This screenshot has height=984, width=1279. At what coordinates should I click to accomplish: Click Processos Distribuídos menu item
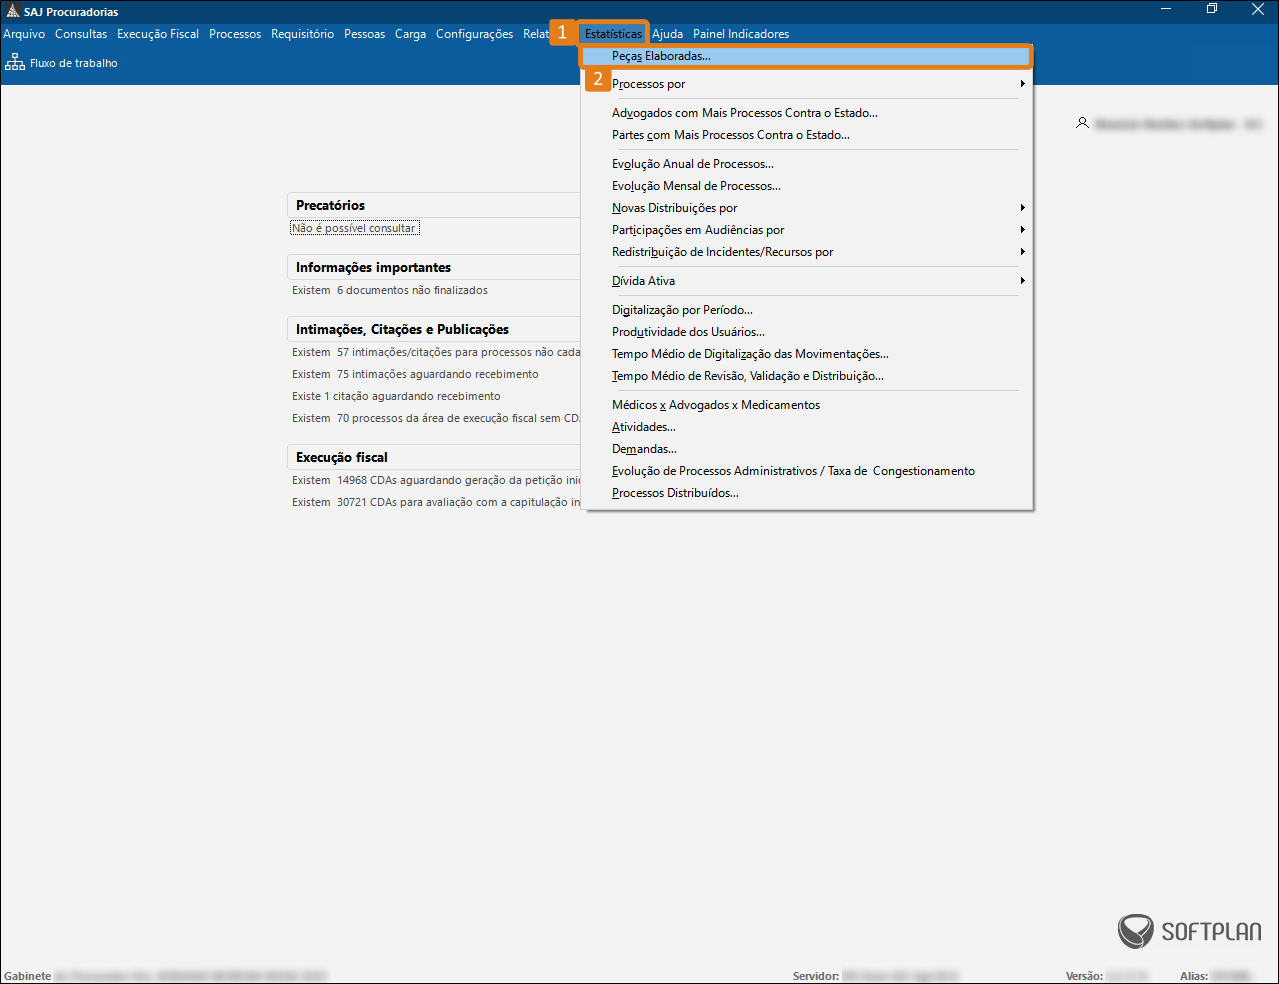point(675,493)
